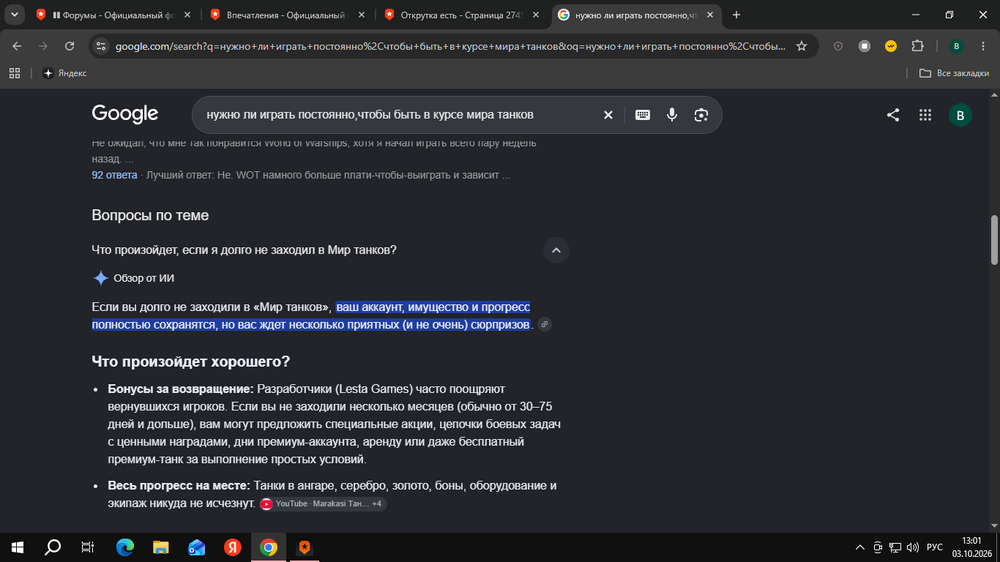Open Google account avatar B
Image resolution: width=1000 pixels, height=562 pixels.
pos(960,115)
